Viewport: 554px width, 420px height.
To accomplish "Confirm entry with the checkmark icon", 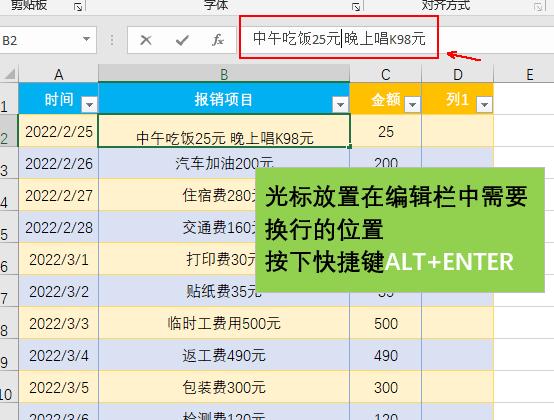I will pos(182,40).
